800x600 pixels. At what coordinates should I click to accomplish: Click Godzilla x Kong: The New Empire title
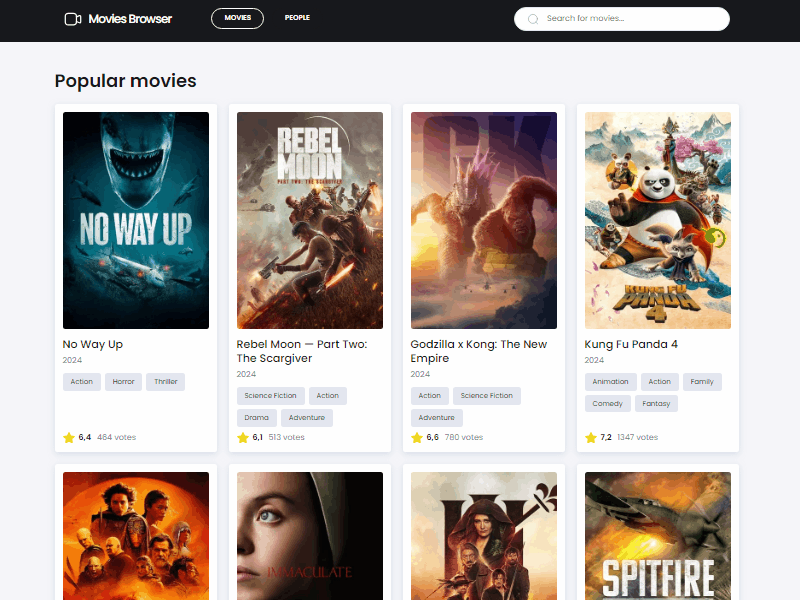pos(479,351)
